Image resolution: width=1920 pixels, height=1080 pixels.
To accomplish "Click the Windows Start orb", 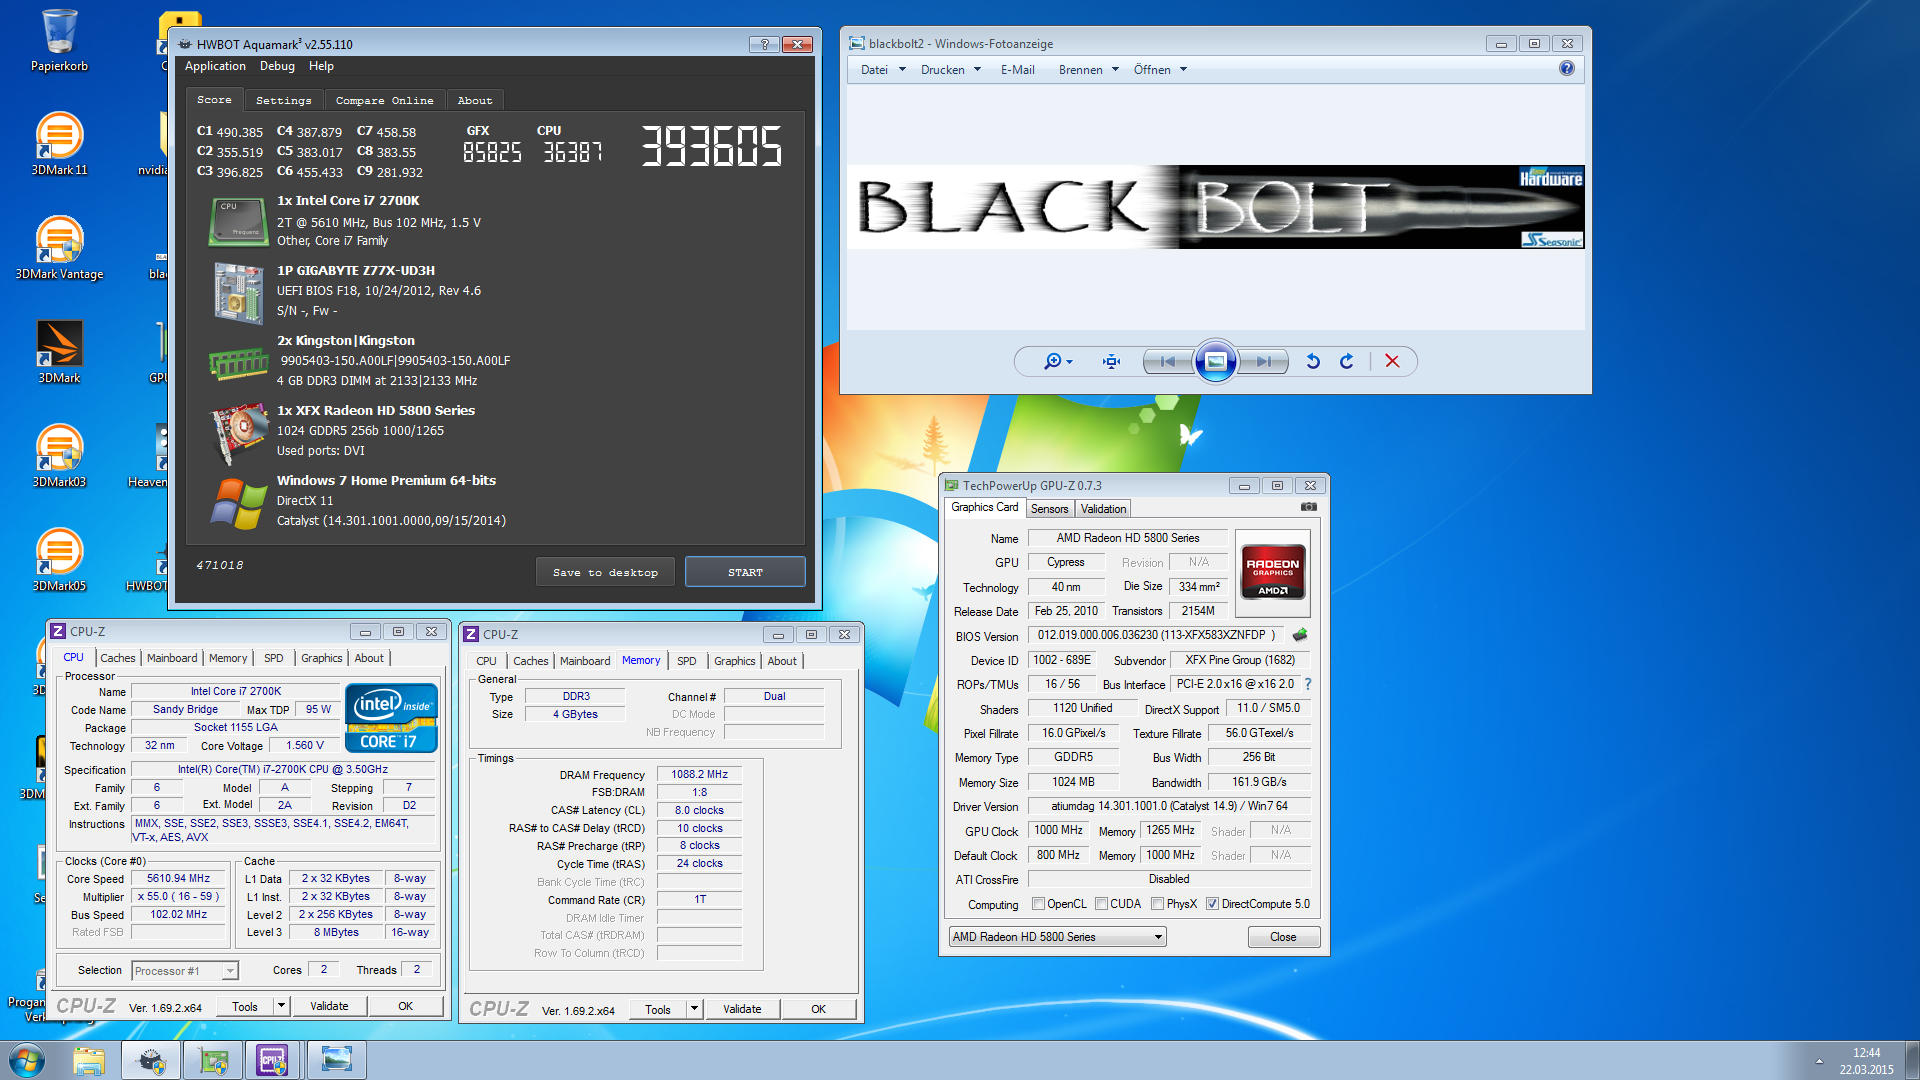I will 27,1060.
